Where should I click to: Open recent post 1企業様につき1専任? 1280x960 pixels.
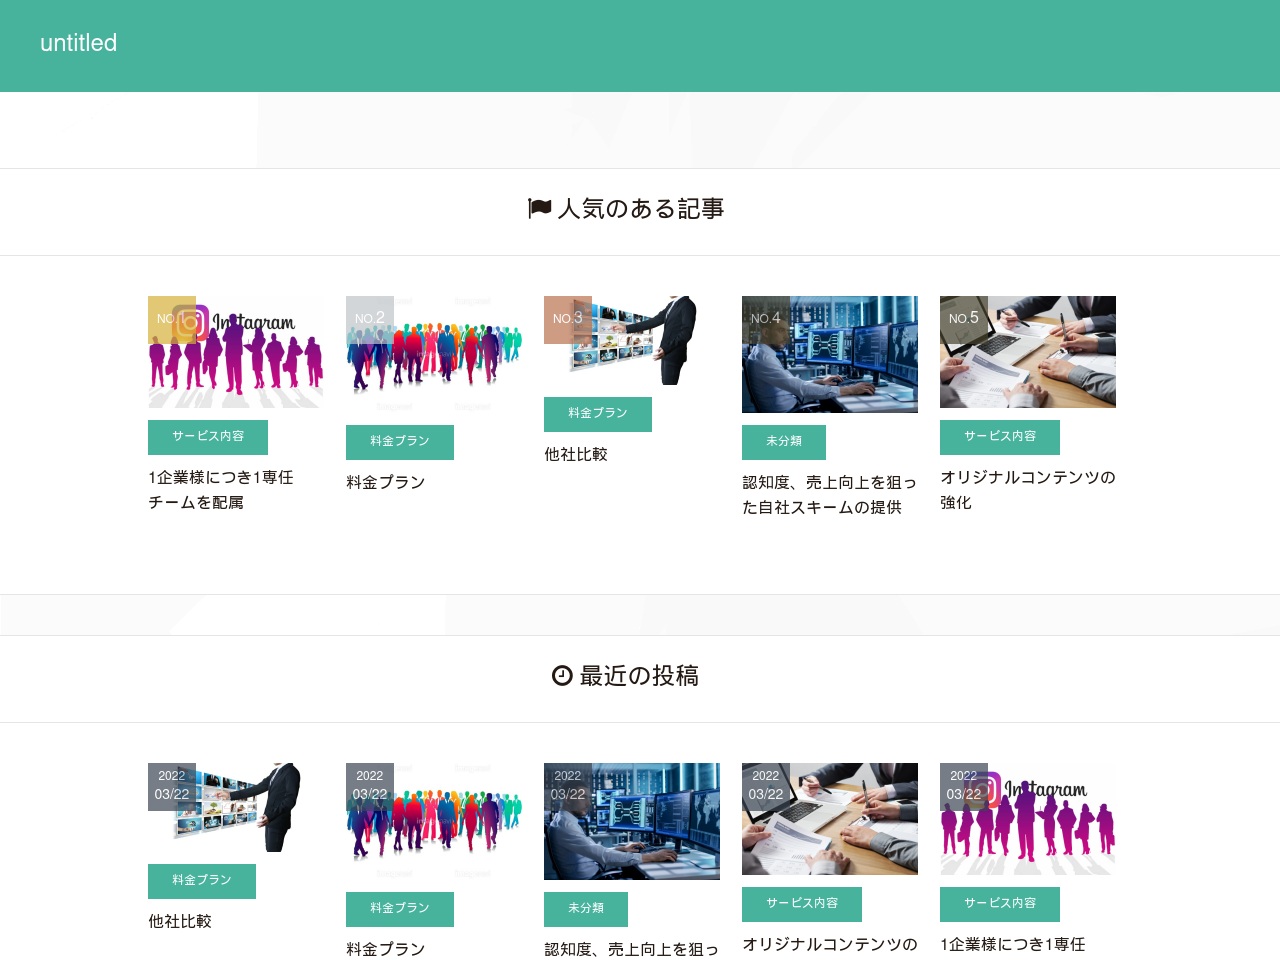[1013, 944]
